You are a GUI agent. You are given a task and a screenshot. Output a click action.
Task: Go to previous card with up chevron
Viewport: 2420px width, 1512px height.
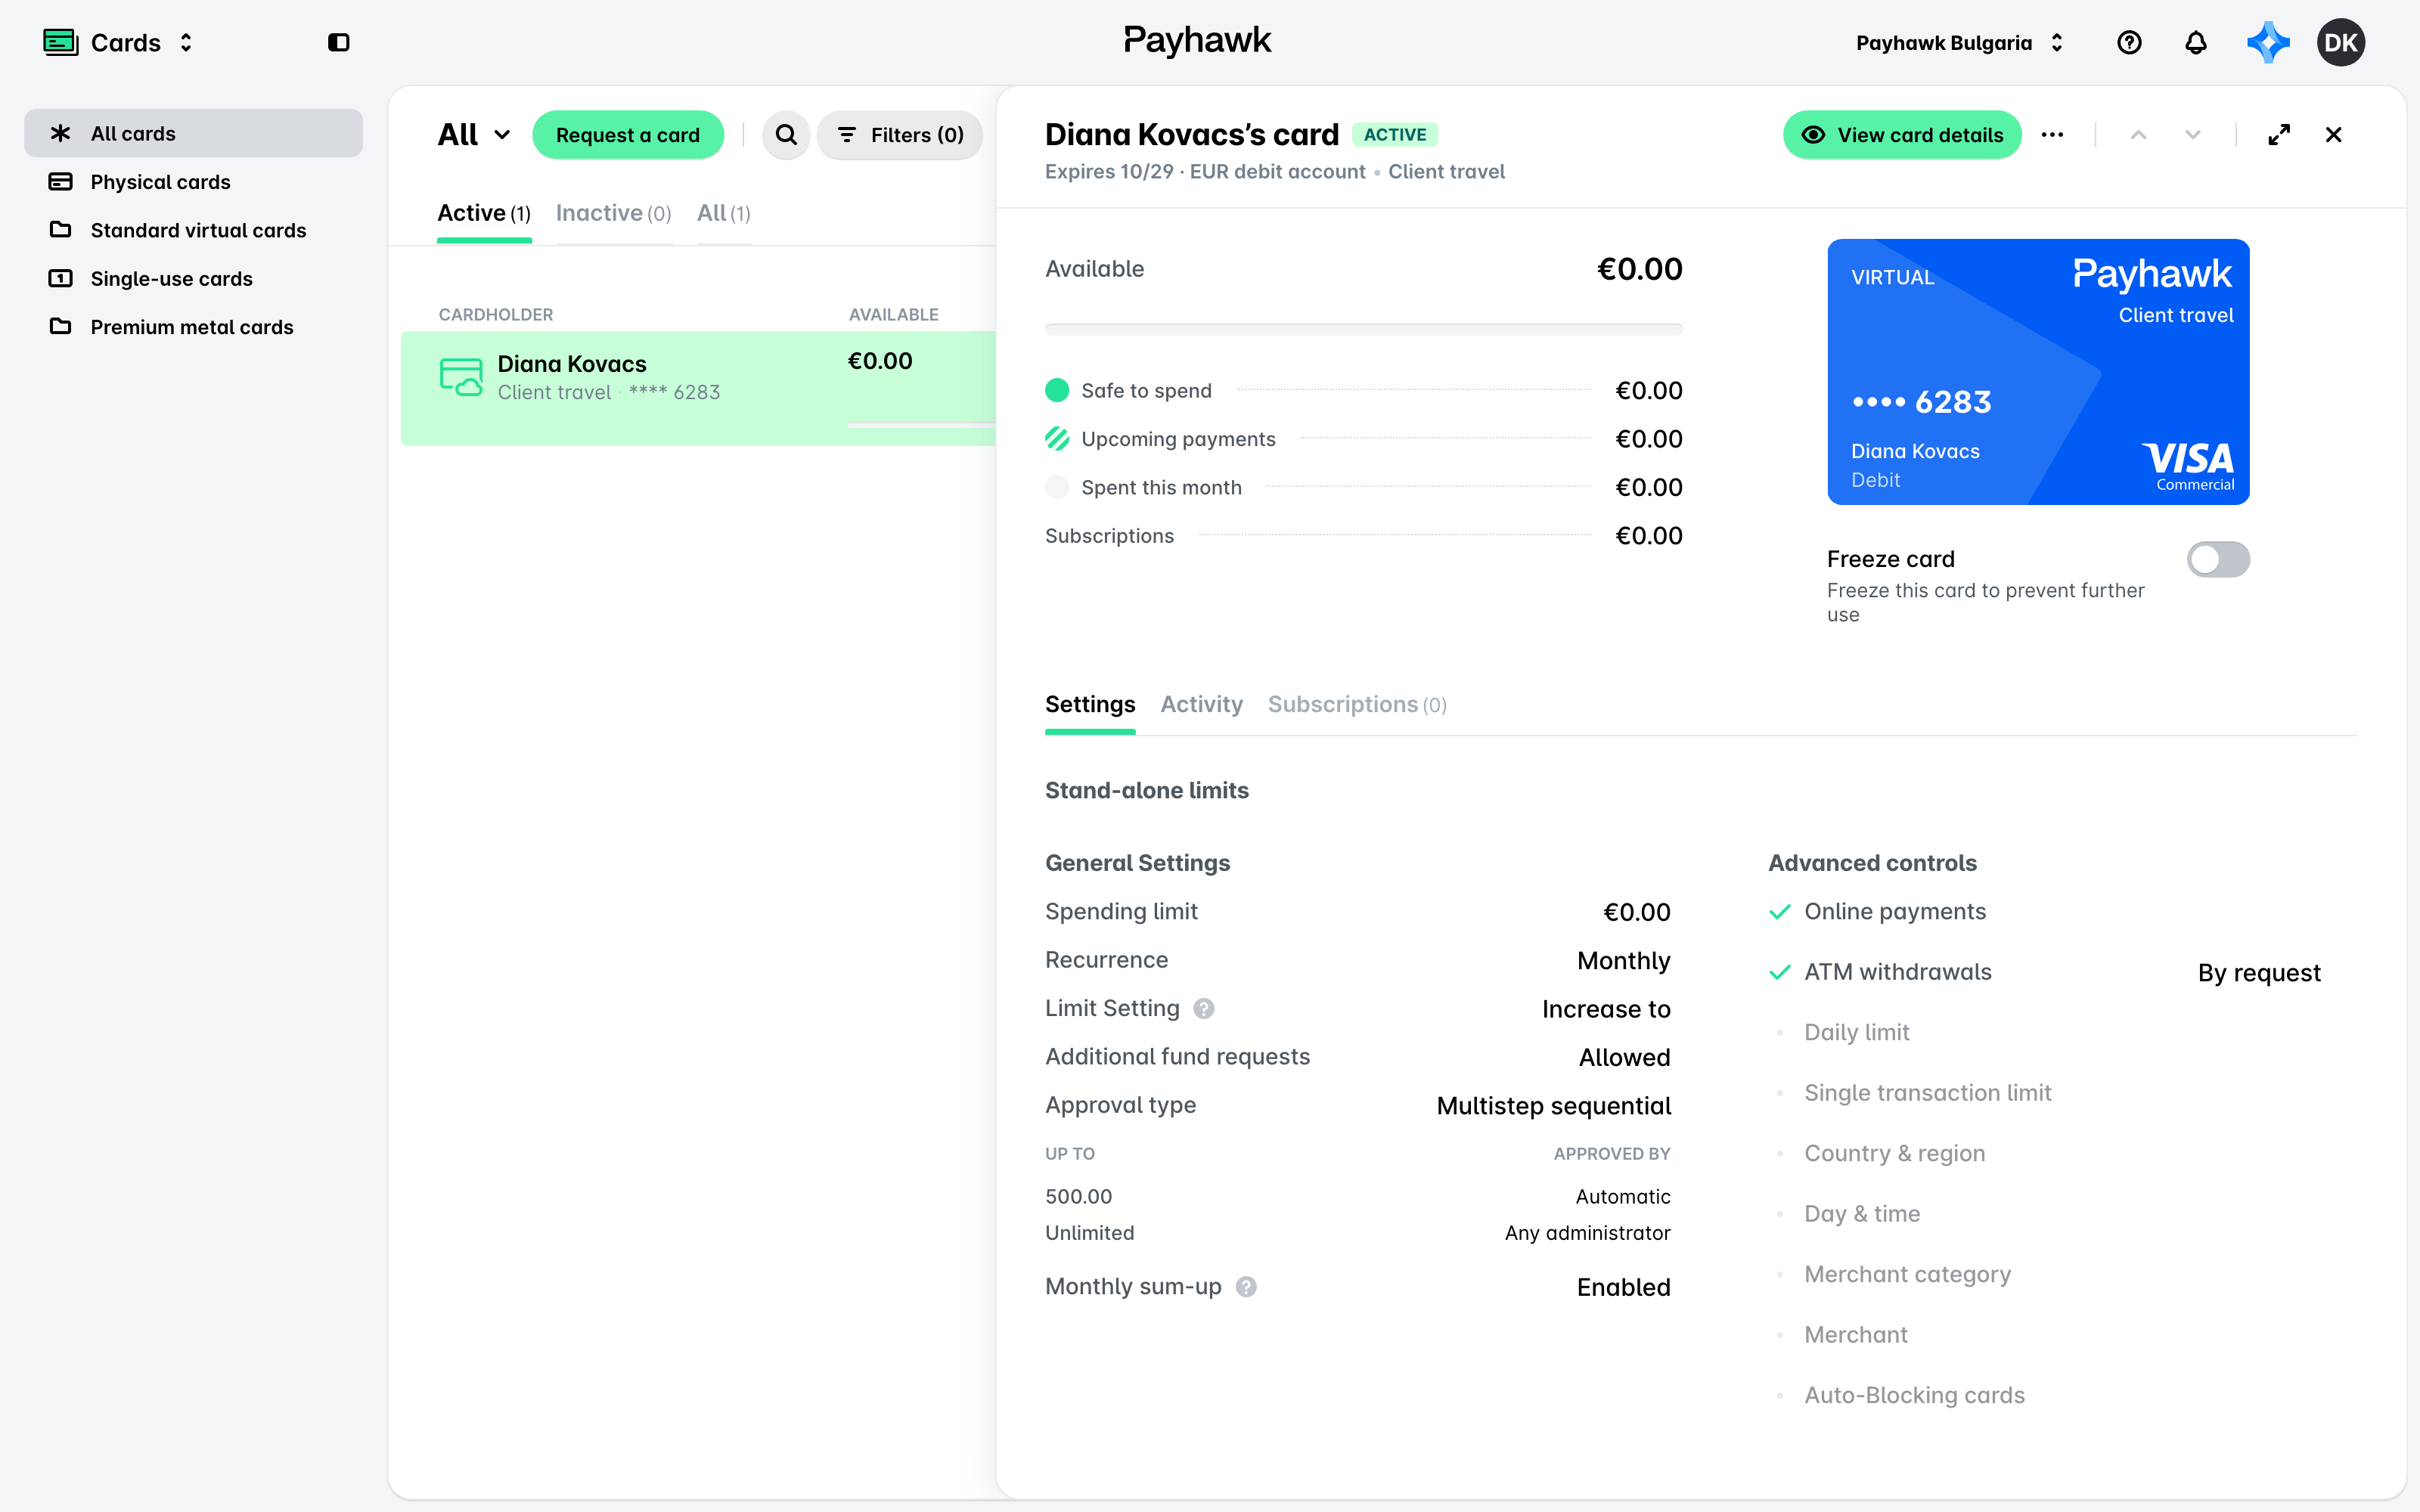(2138, 135)
